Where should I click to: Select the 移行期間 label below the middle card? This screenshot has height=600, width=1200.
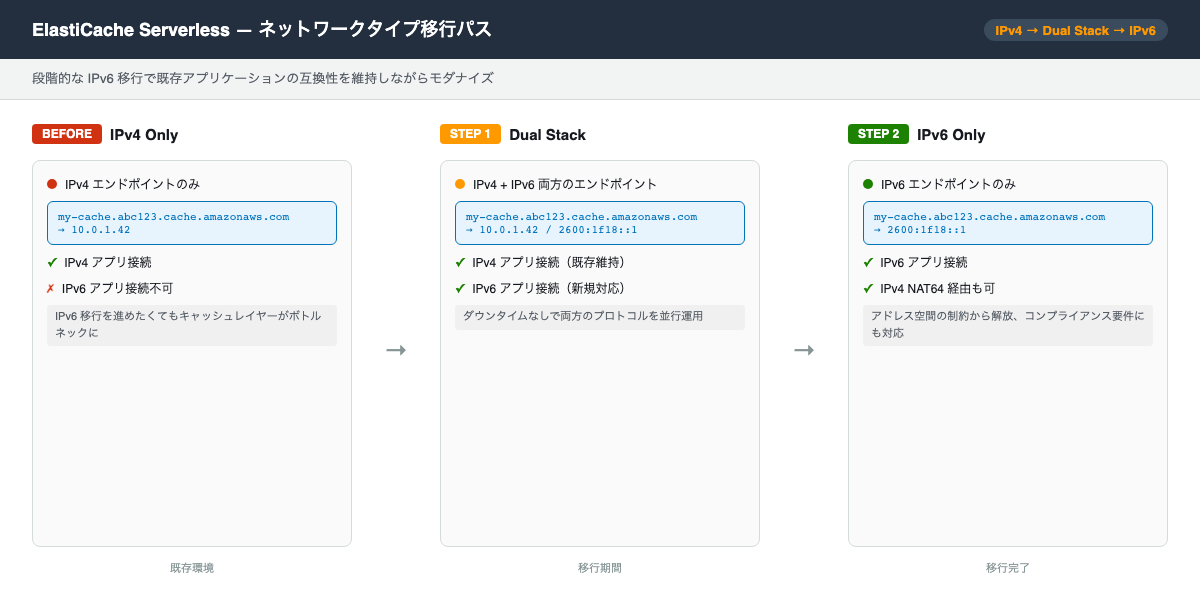tap(599, 567)
